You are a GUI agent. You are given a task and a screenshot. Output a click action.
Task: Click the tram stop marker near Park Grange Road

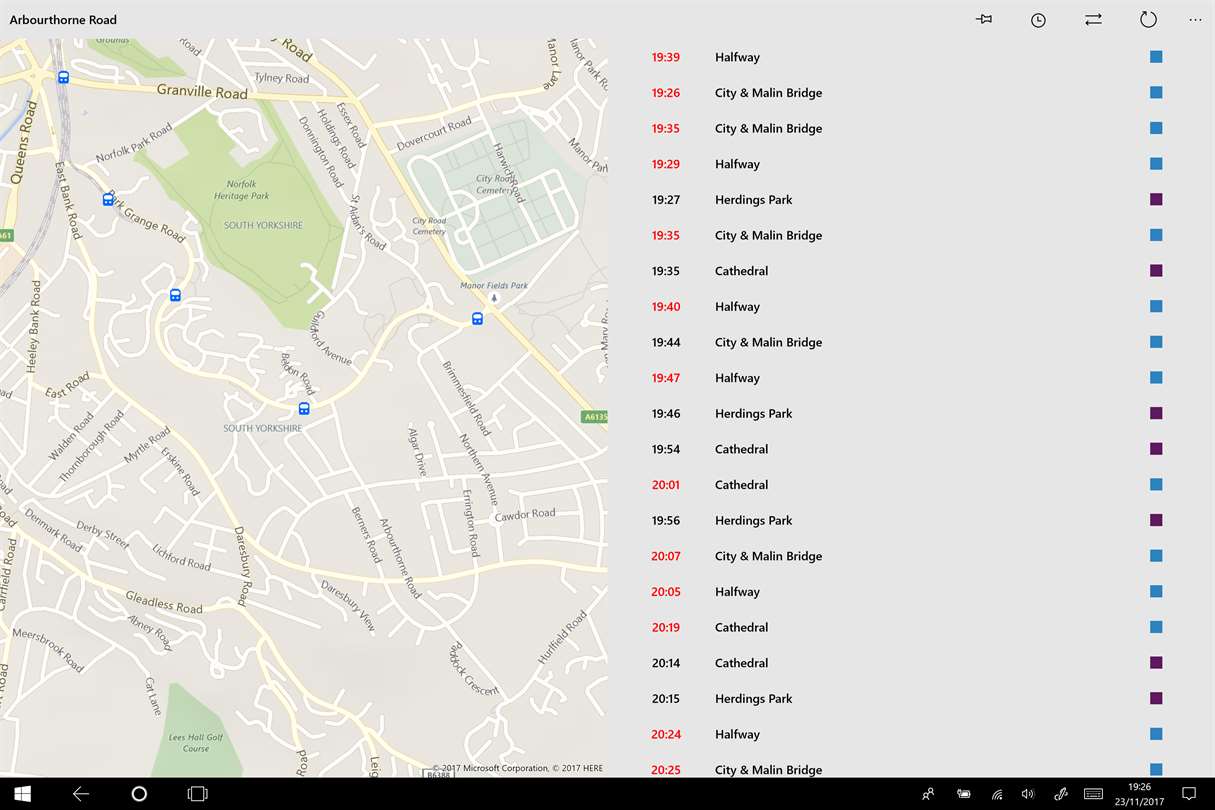[x=108, y=199]
